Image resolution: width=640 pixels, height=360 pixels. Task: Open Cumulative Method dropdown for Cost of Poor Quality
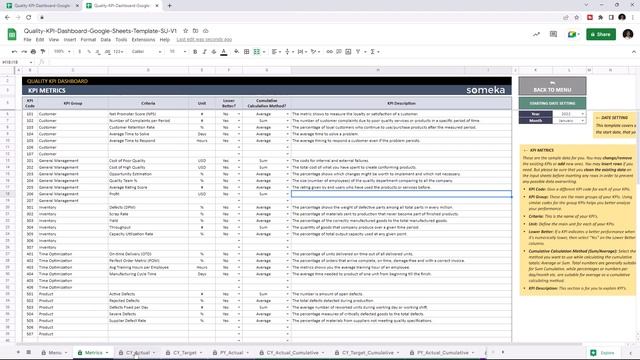click(287, 161)
